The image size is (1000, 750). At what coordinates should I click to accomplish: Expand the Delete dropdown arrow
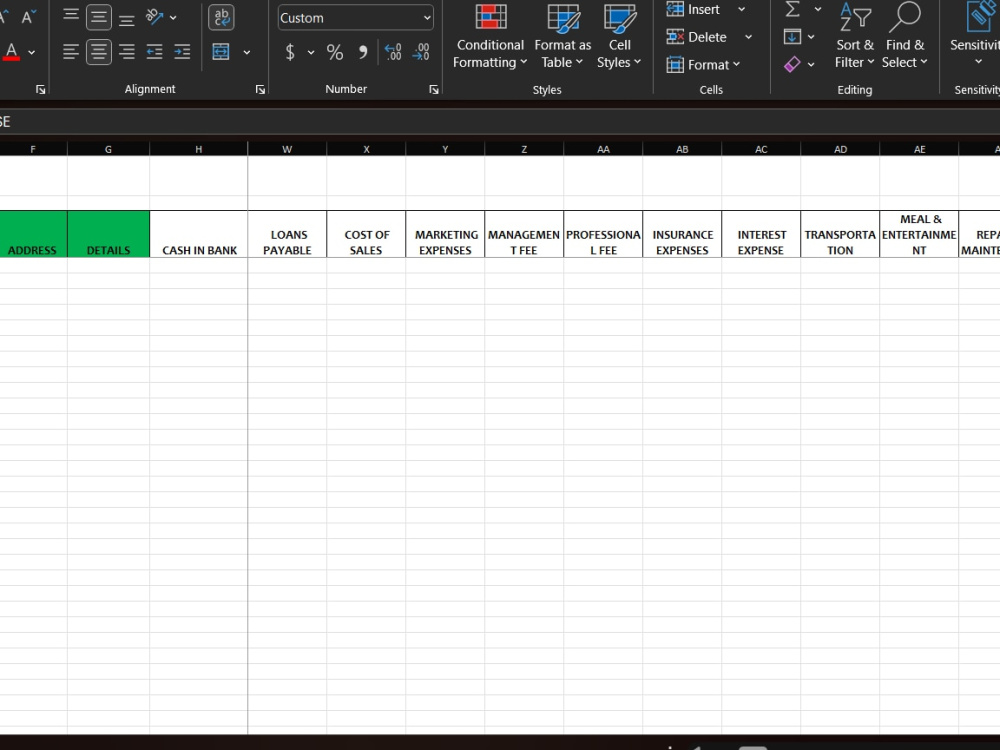(x=749, y=37)
